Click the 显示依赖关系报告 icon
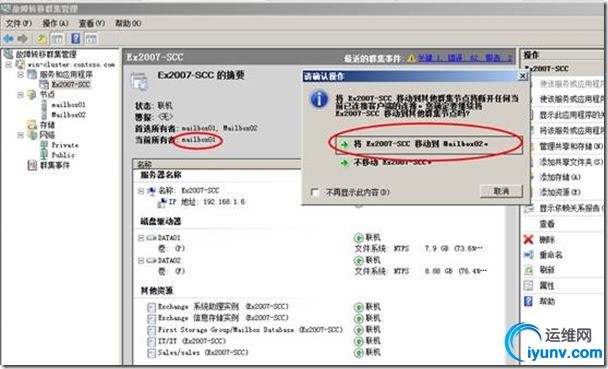The image size is (608, 369). click(529, 208)
